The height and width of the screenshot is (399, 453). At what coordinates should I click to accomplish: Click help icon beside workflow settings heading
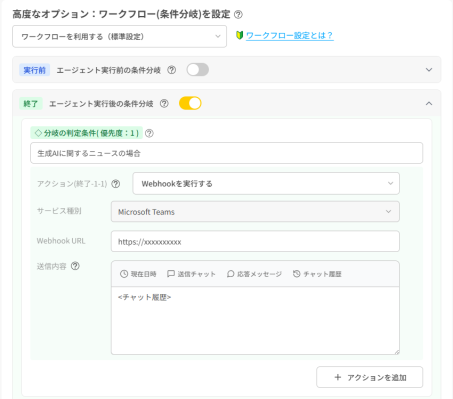[238, 14]
